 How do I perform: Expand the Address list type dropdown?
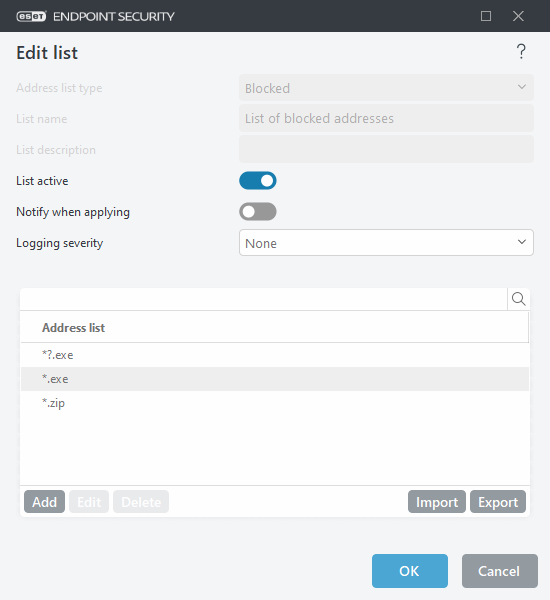tap(386, 88)
